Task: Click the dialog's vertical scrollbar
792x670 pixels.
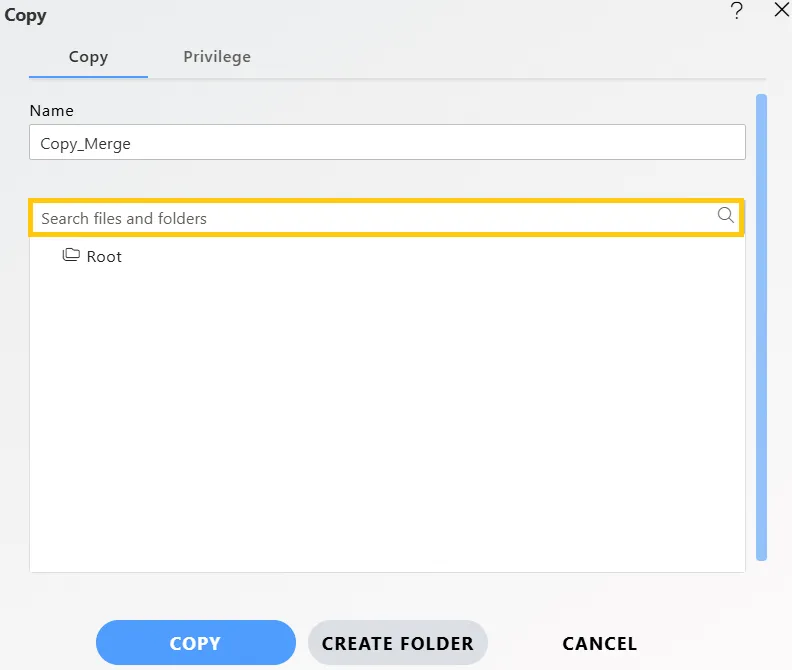Action: coord(761,327)
